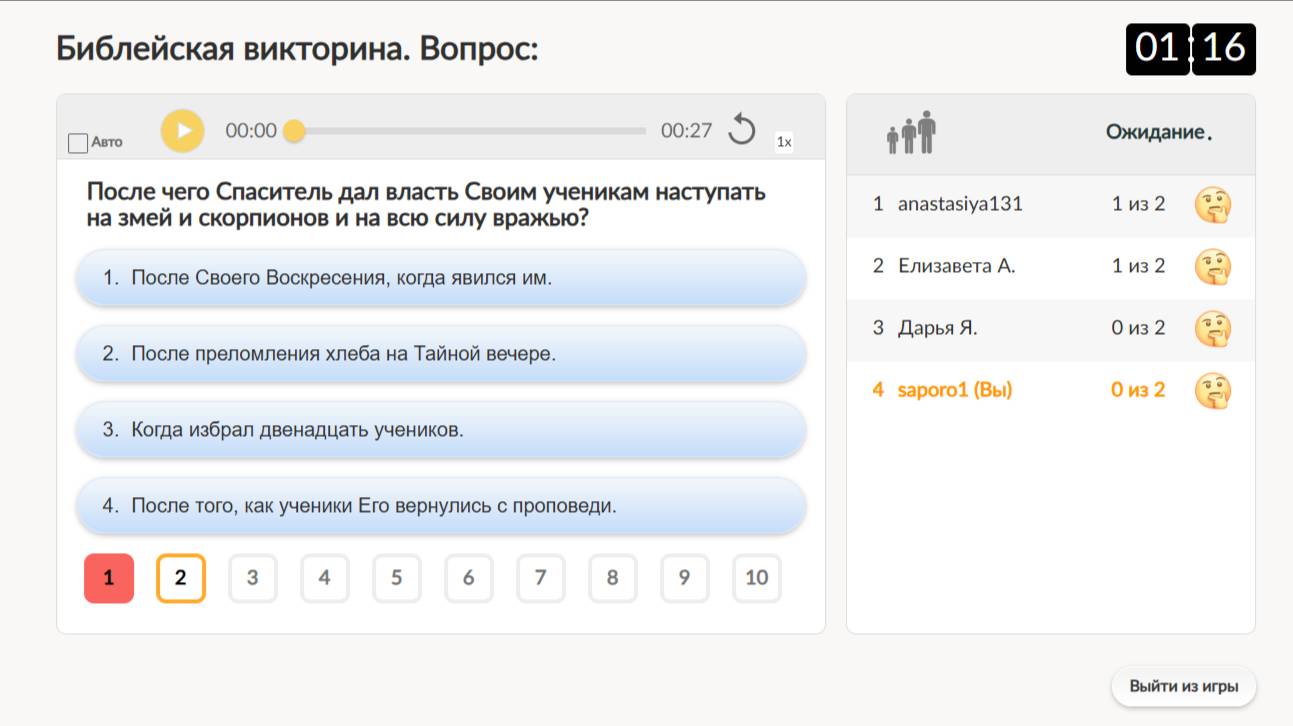
Task: Go to question 2 marker
Action: point(181,578)
